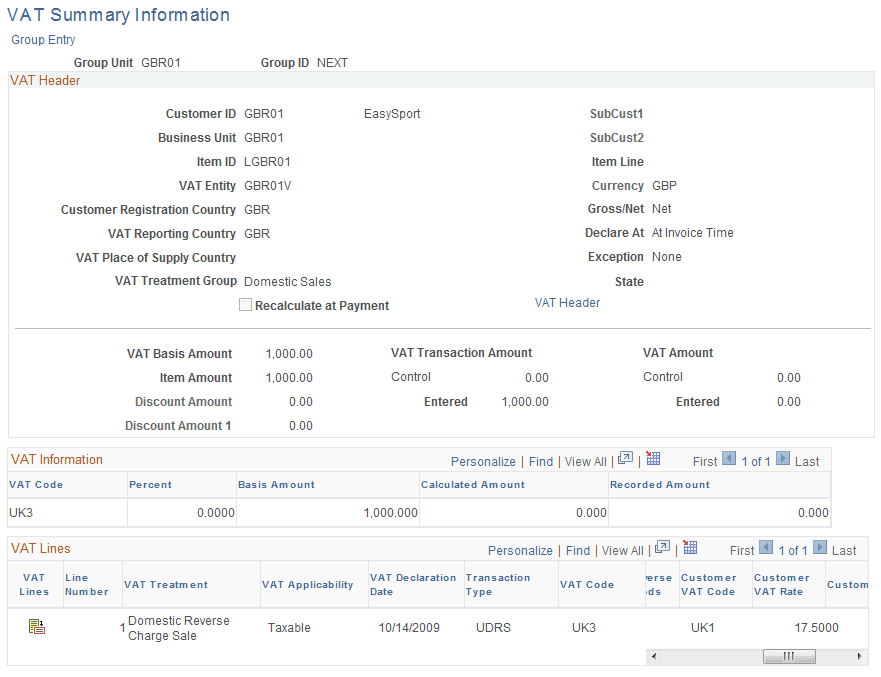This screenshot has height=677, width=881.
Task: Click the VAT Header link
Action: click(567, 302)
